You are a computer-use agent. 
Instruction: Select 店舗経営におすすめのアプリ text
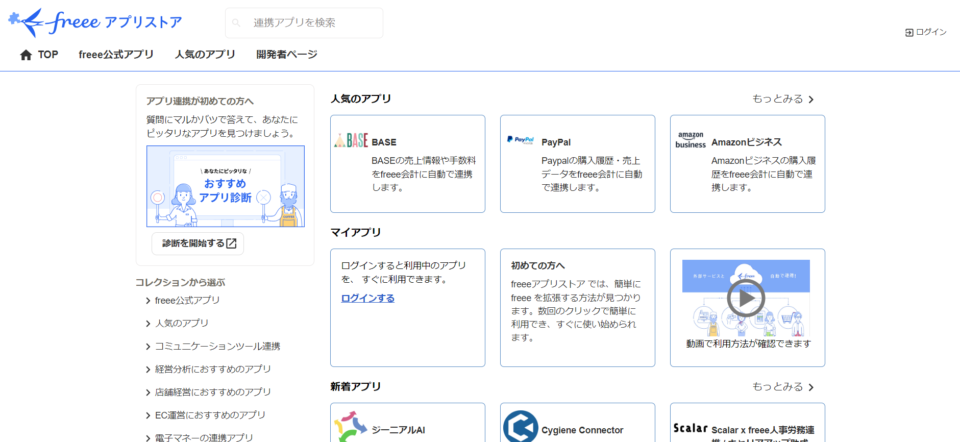click(213, 392)
